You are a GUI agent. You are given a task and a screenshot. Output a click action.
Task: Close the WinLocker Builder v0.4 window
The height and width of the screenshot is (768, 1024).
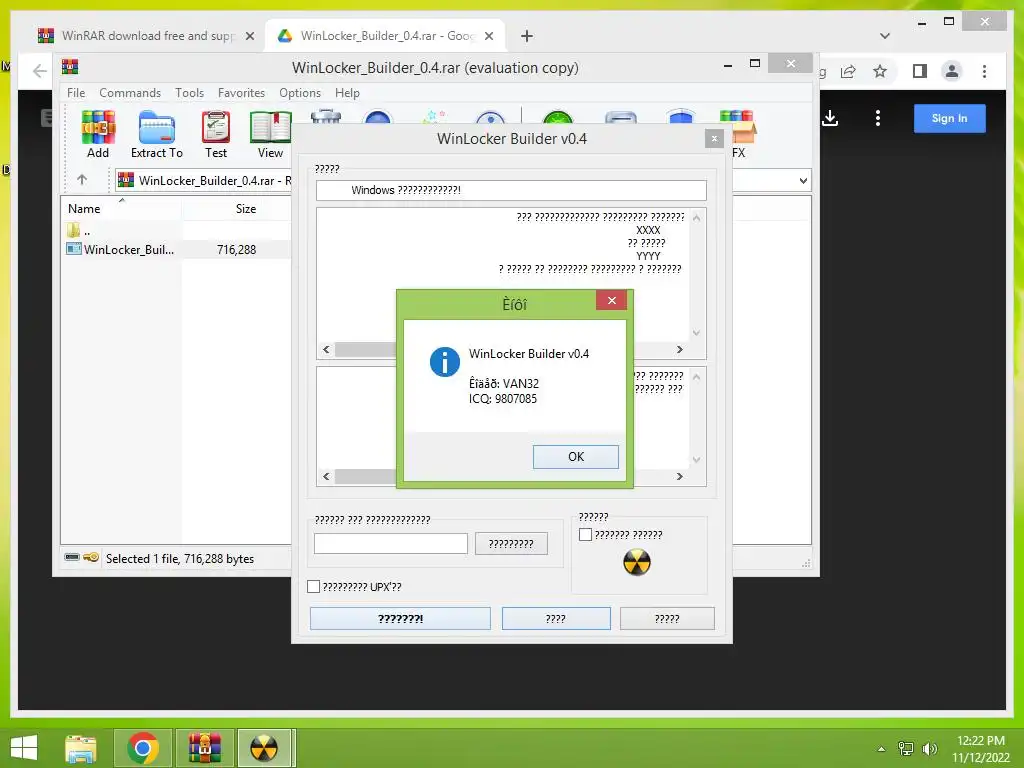pyautogui.click(x=714, y=138)
